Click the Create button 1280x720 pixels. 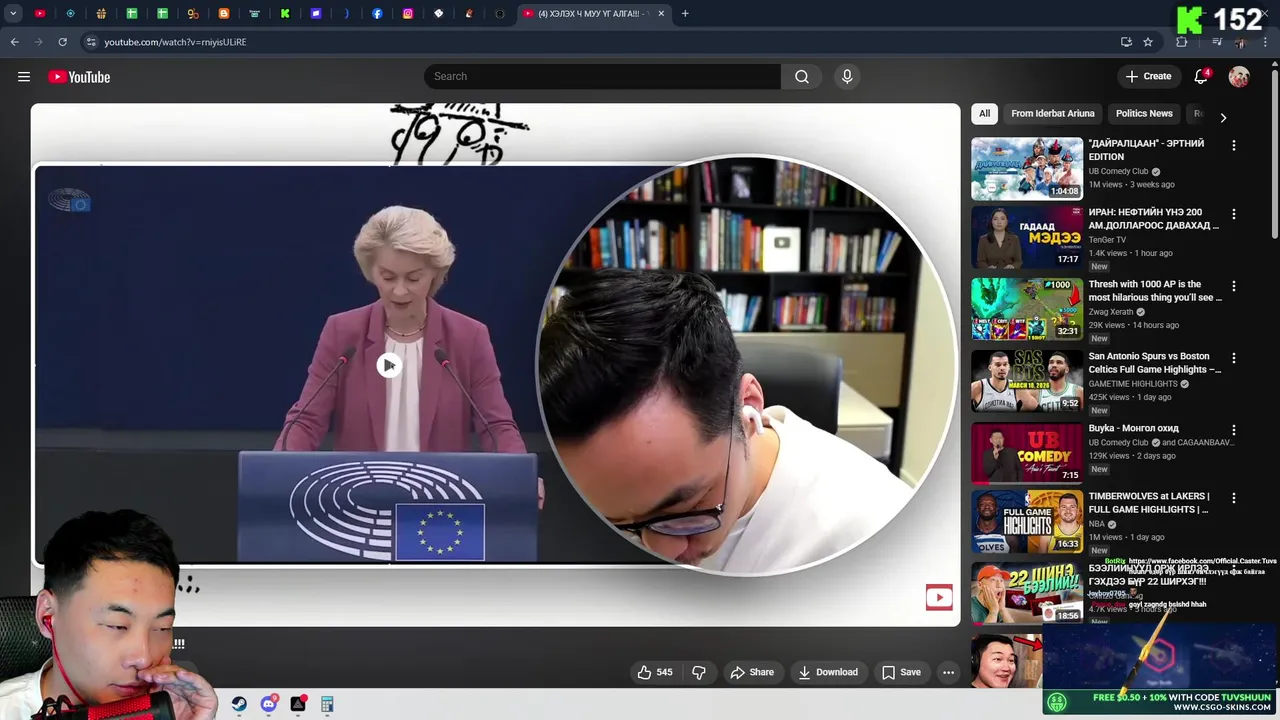coord(1148,77)
